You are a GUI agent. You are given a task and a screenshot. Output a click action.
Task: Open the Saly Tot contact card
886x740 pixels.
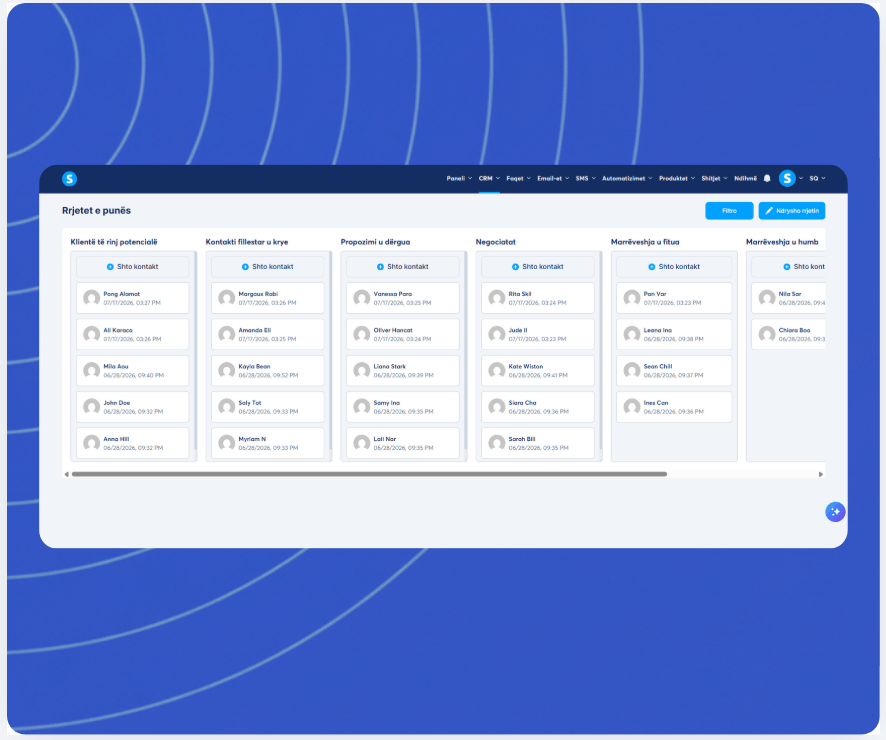(268, 407)
